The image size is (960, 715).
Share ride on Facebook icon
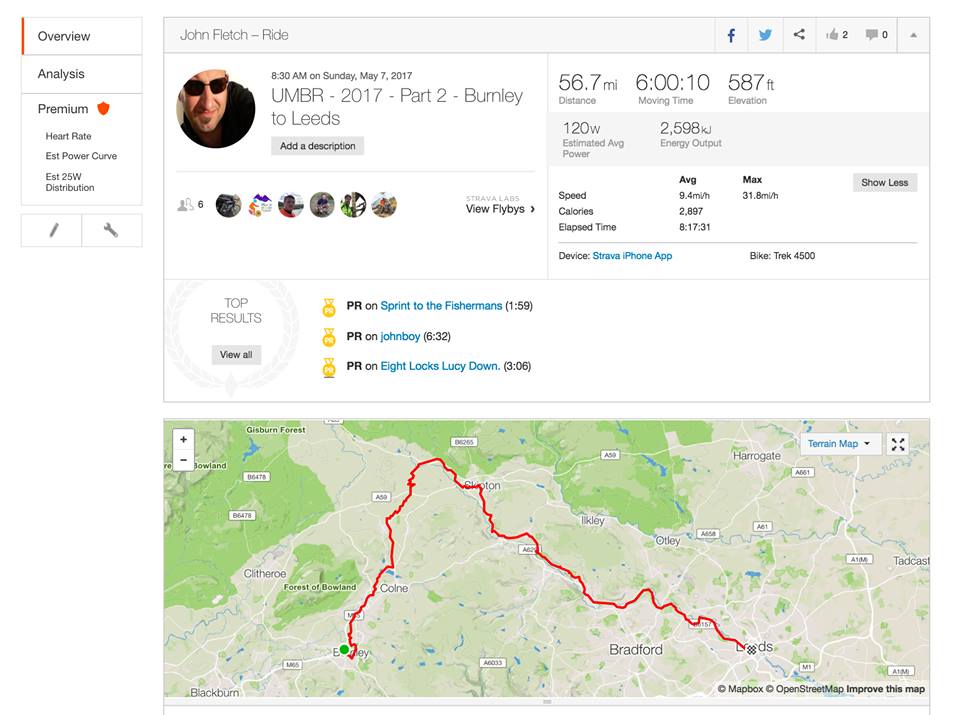pyautogui.click(x=731, y=36)
